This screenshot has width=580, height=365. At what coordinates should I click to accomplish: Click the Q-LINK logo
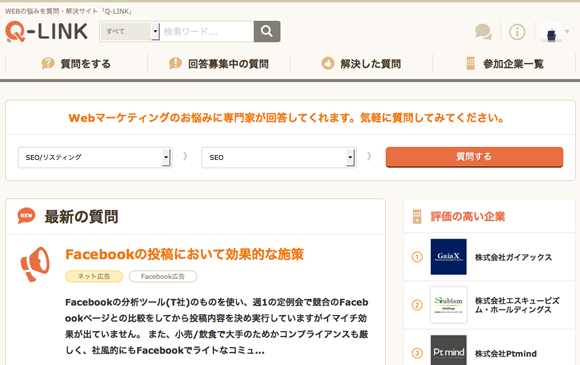click(x=46, y=31)
